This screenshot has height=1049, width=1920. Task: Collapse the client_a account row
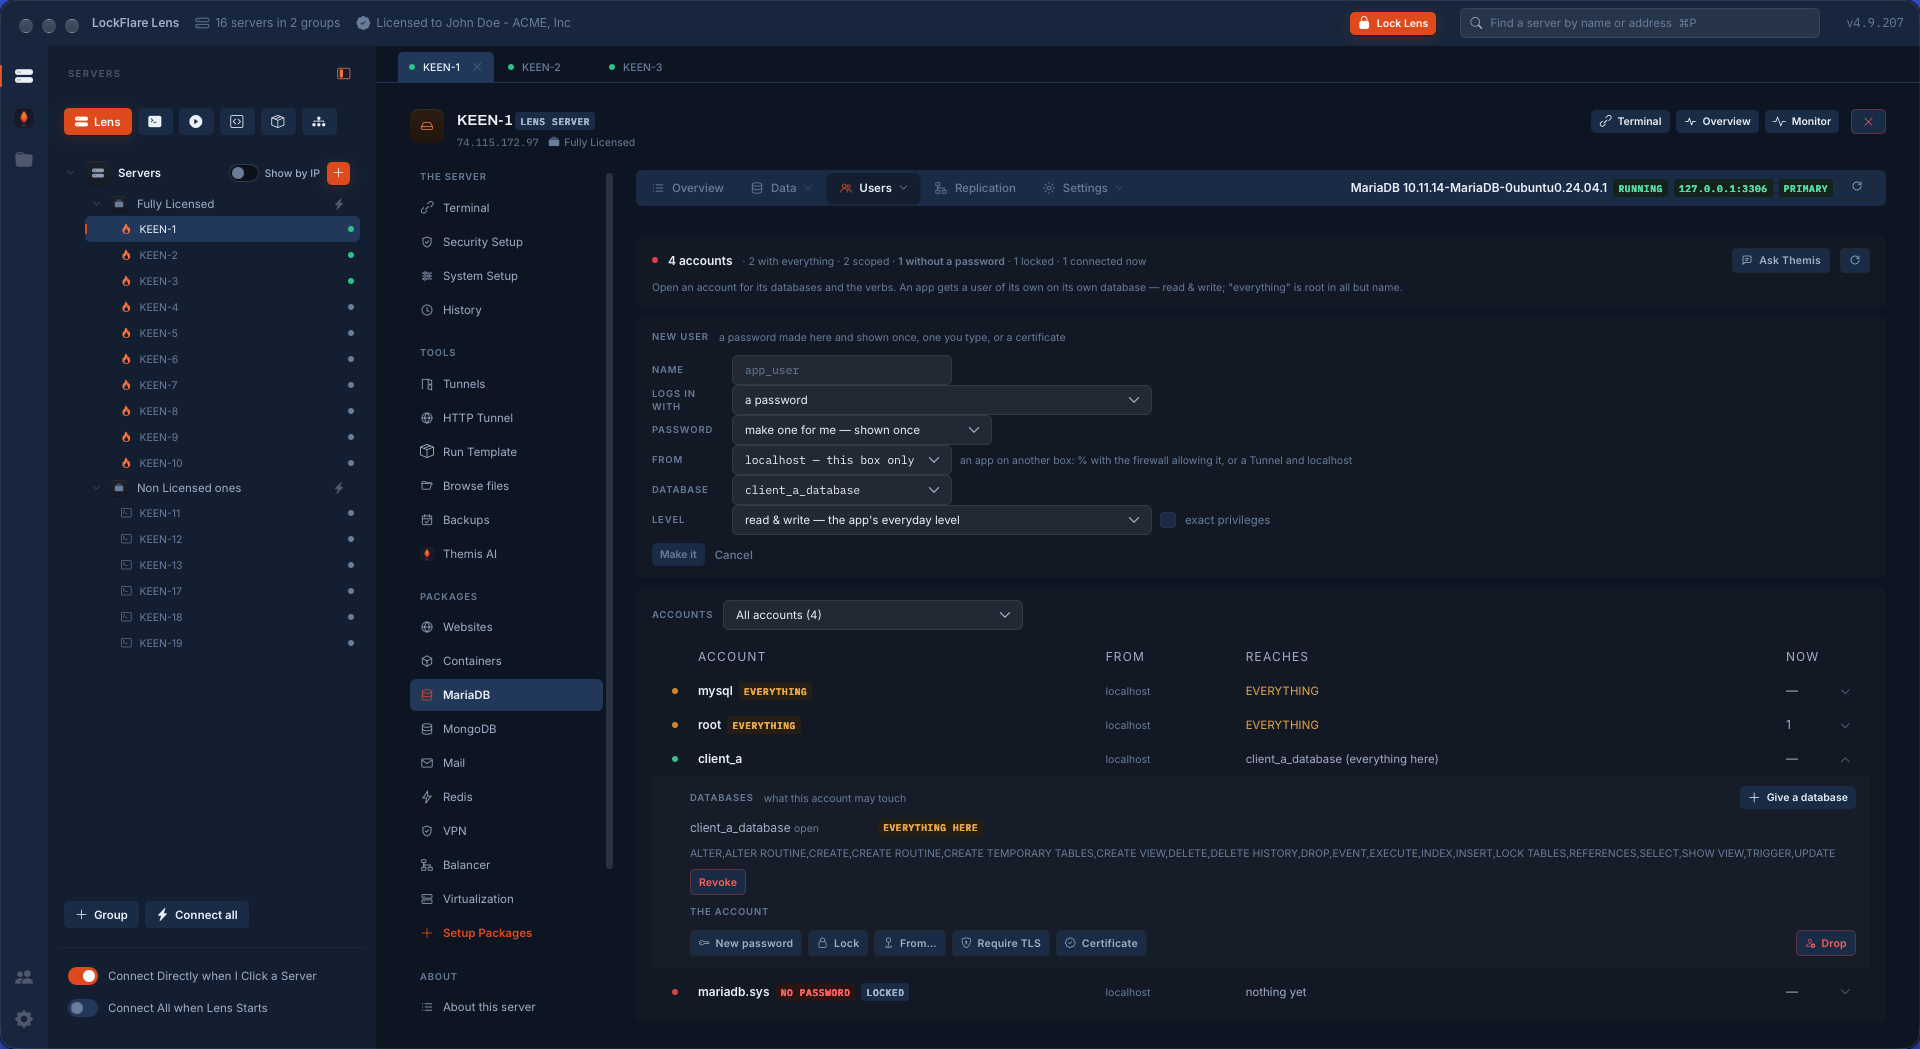[x=1845, y=760]
